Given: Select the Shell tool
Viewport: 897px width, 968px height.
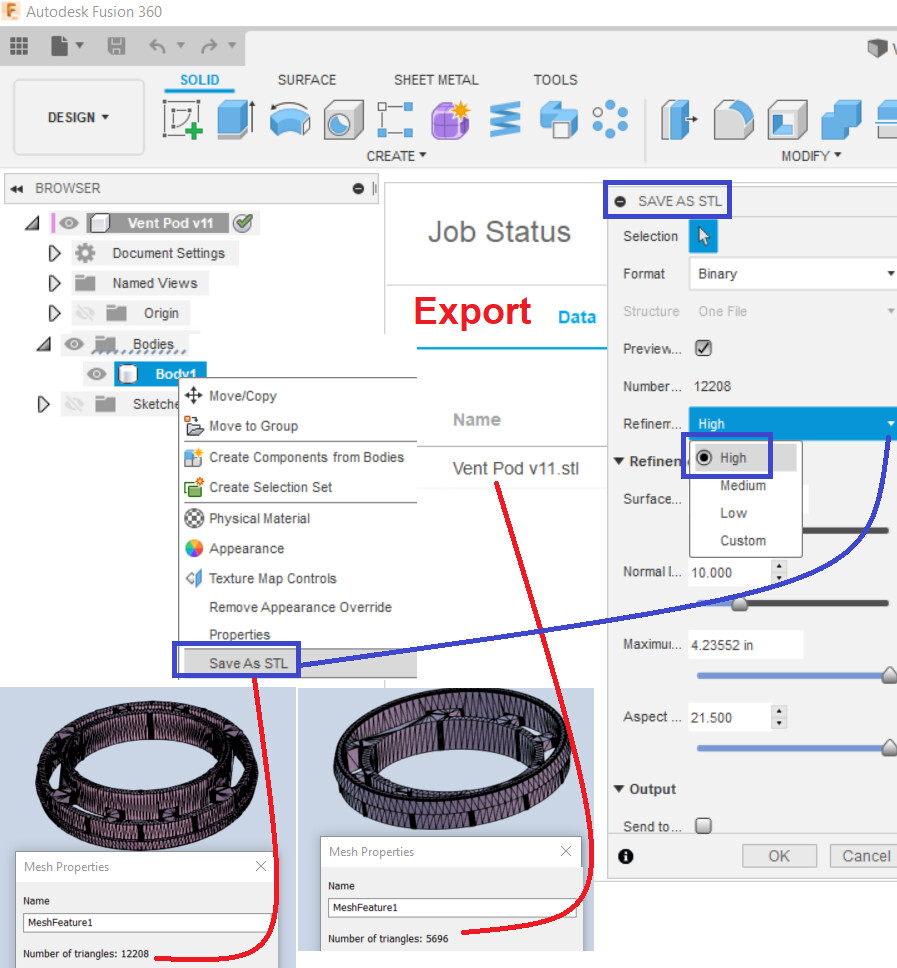Looking at the screenshot, I should click(x=788, y=120).
